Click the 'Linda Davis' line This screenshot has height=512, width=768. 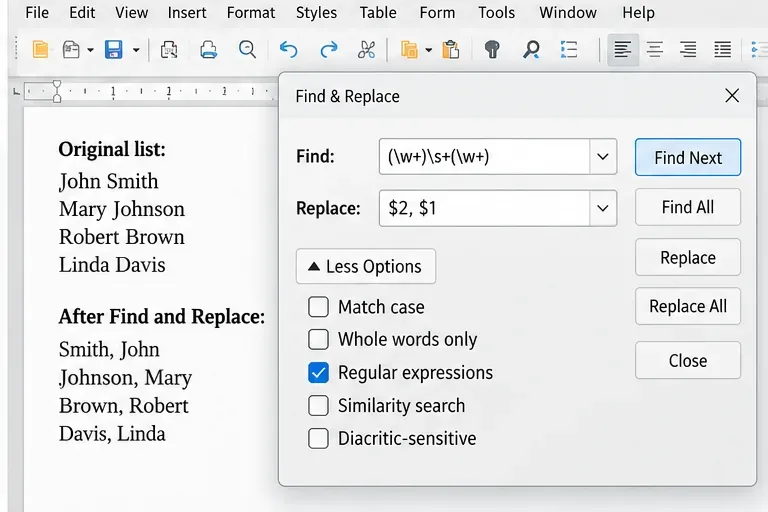pyautogui.click(x=112, y=265)
